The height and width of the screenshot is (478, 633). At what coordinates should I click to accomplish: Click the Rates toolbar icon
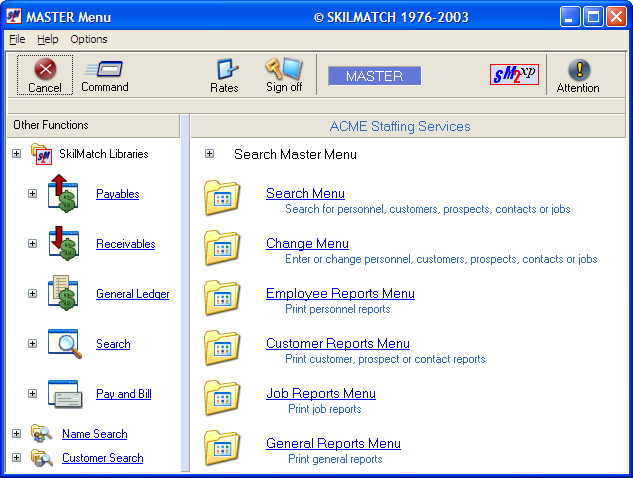pos(225,70)
